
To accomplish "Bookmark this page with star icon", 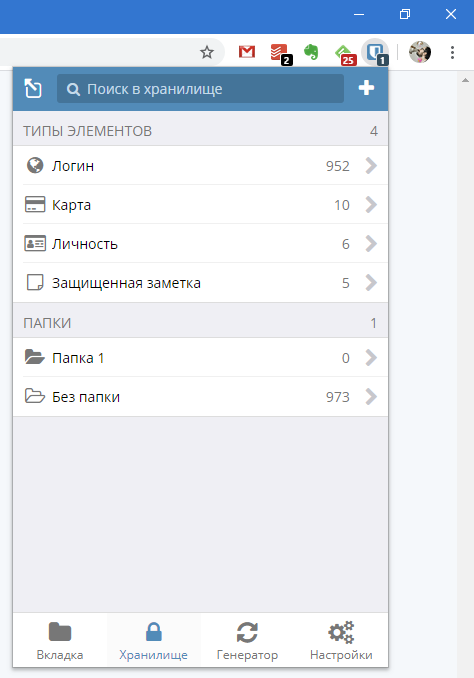I will click(x=207, y=52).
